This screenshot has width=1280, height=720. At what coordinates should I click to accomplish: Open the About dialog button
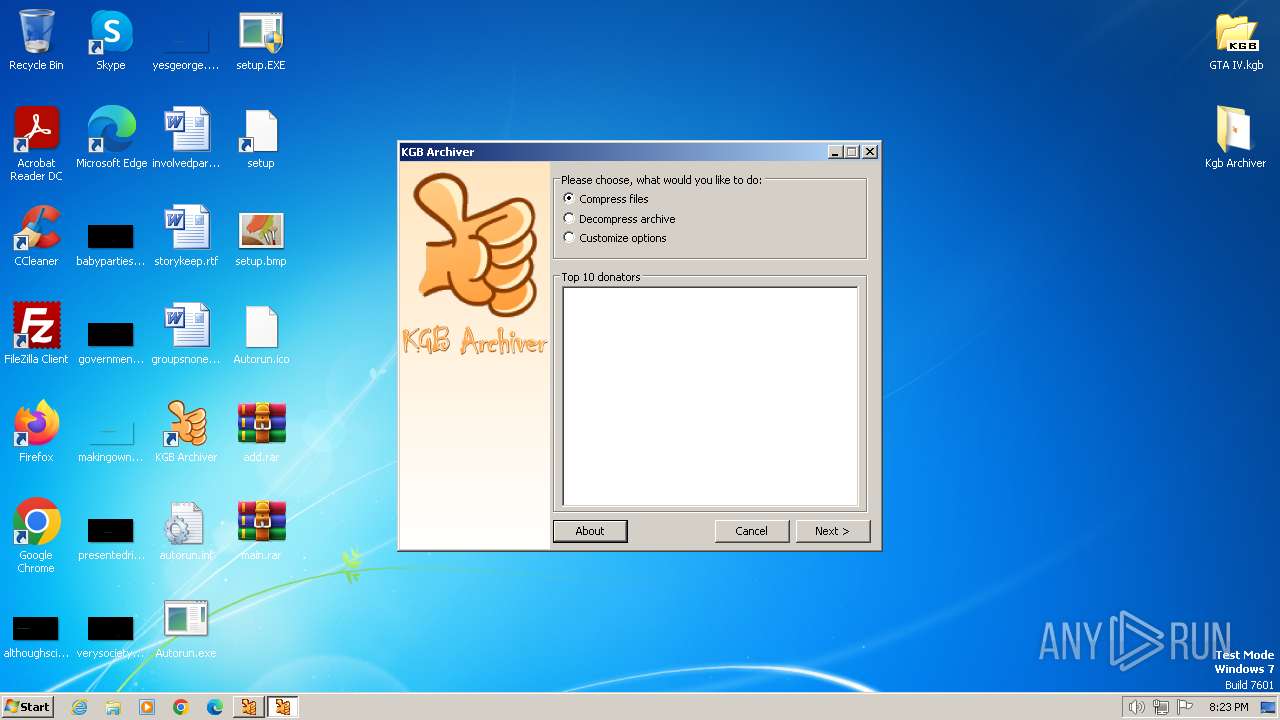coord(590,531)
